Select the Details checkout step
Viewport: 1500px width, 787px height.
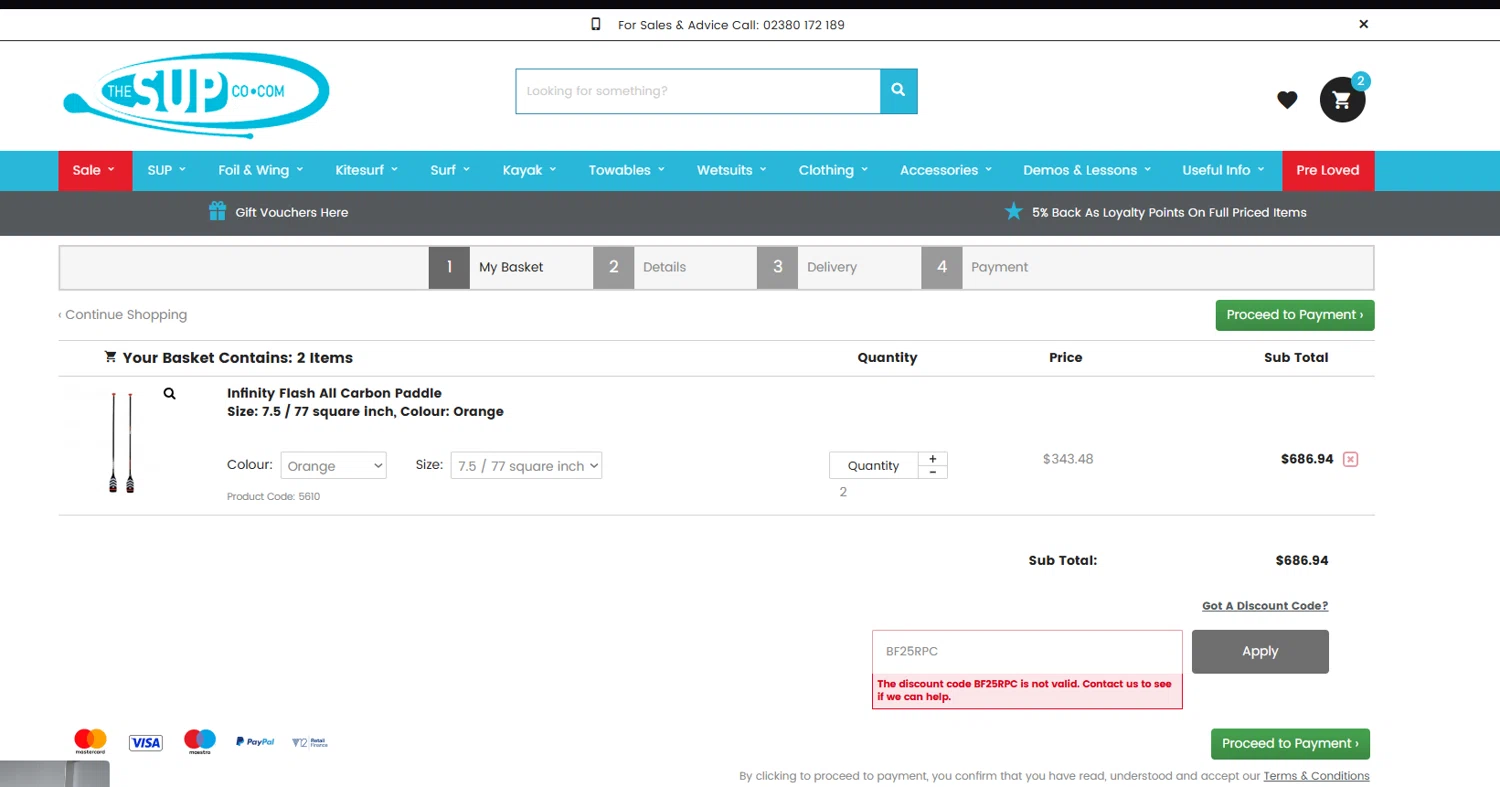click(x=674, y=267)
